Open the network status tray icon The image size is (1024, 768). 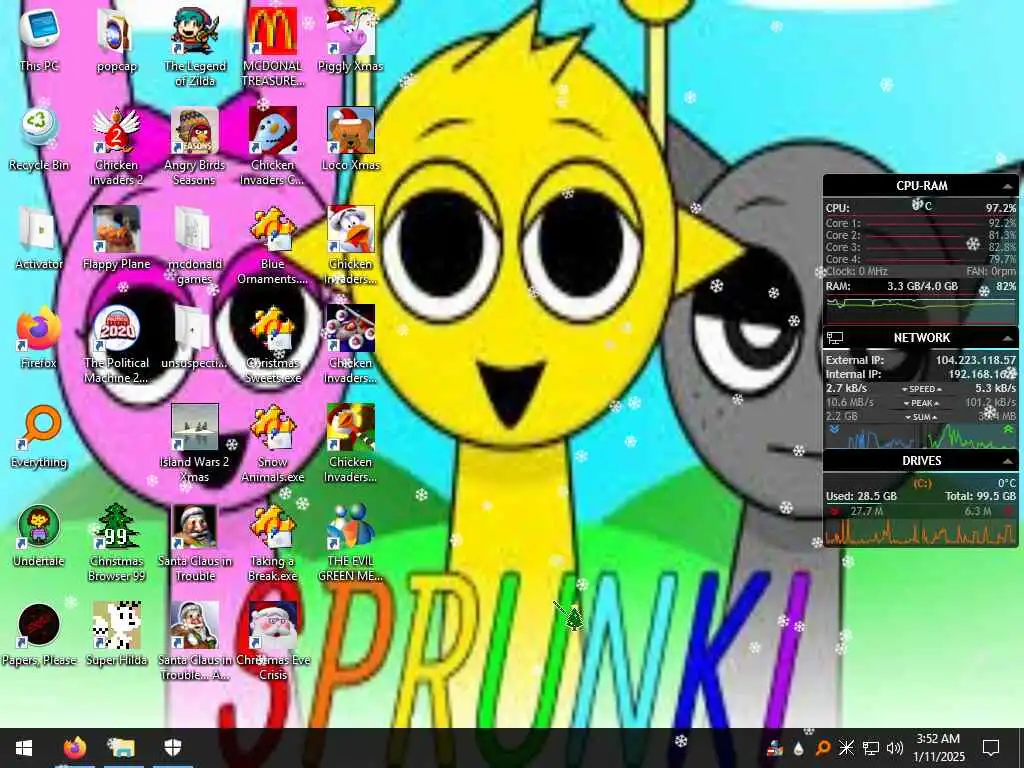pos(871,748)
